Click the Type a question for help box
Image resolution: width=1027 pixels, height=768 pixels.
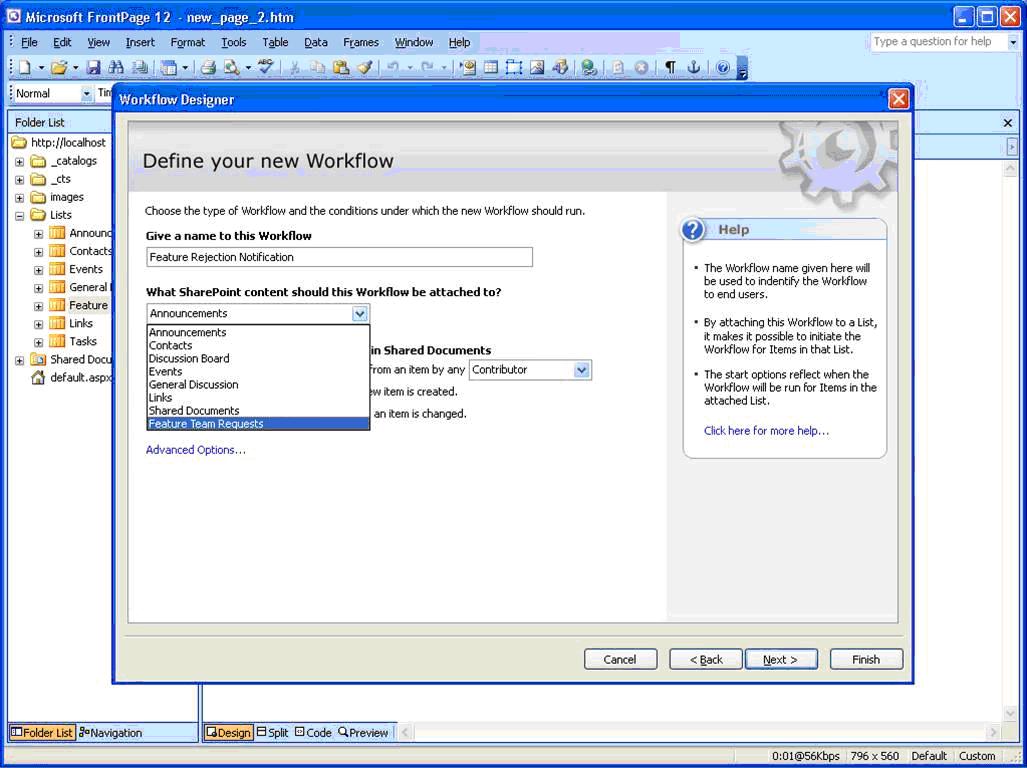[x=938, y=42]
